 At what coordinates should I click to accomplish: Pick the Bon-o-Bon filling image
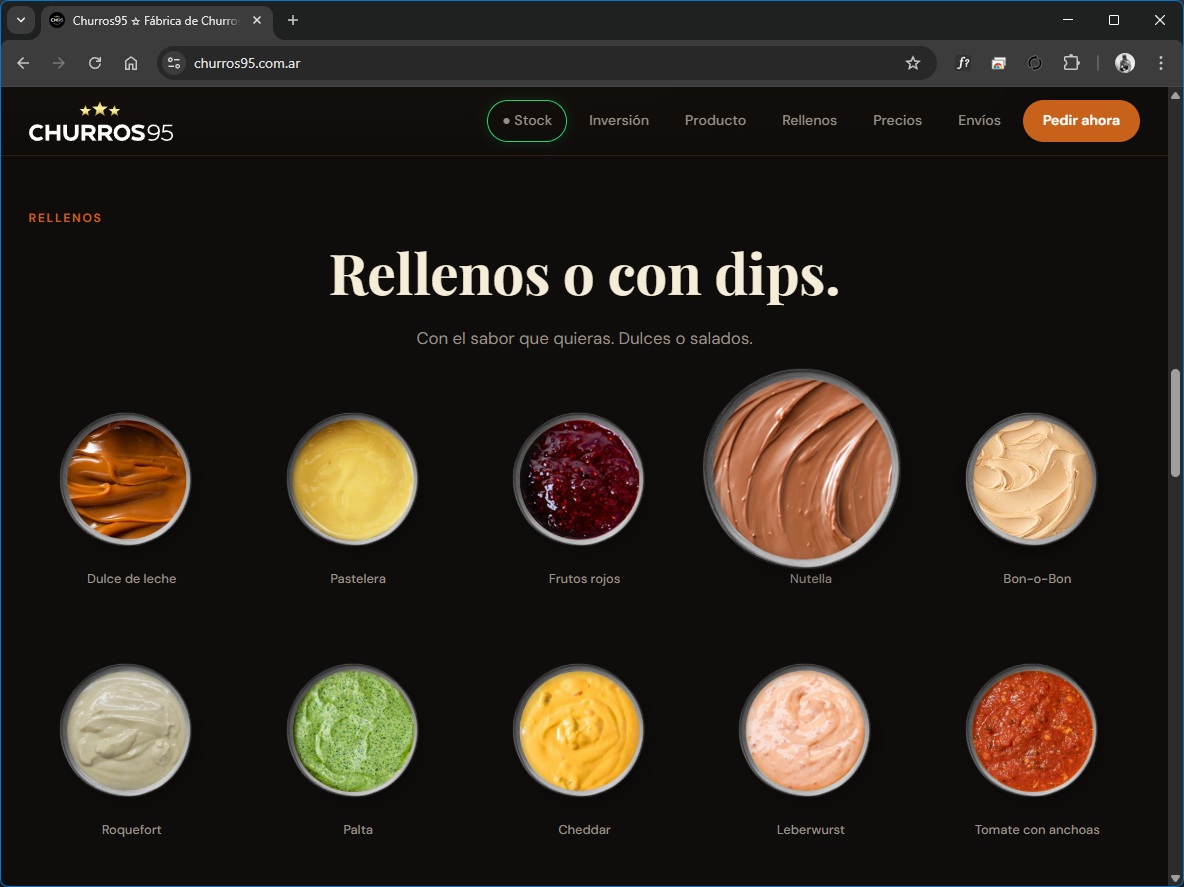1031,479
